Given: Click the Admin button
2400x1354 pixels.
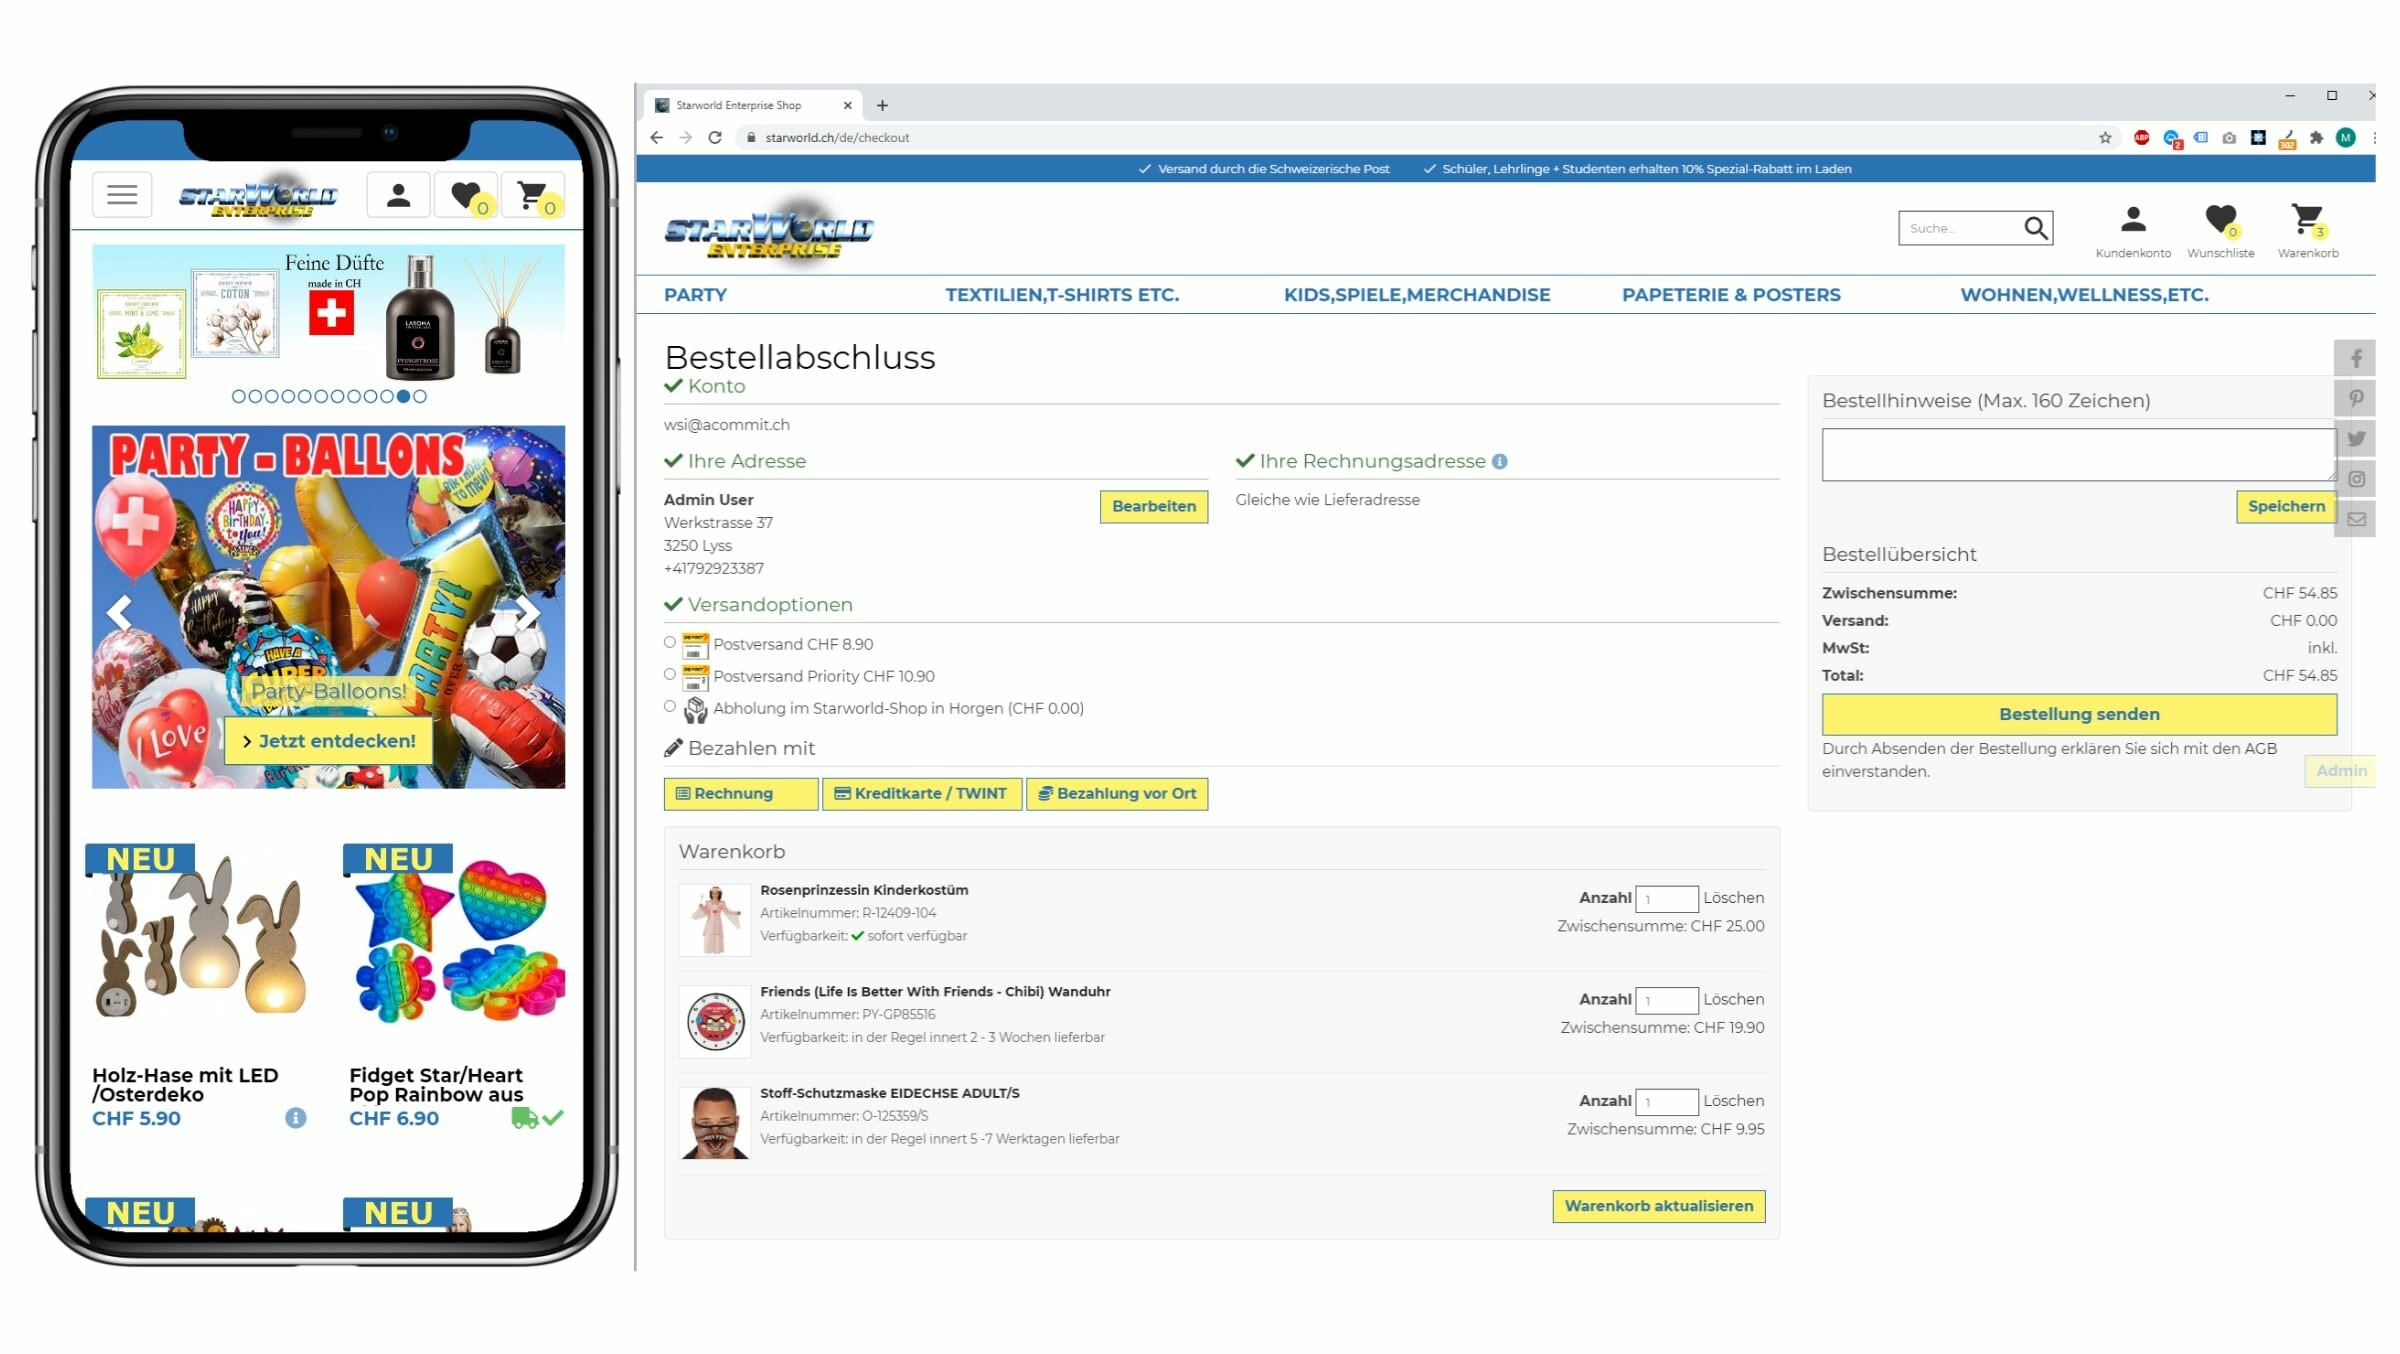Looking at the screenshot, I should tap(2340, 770).
